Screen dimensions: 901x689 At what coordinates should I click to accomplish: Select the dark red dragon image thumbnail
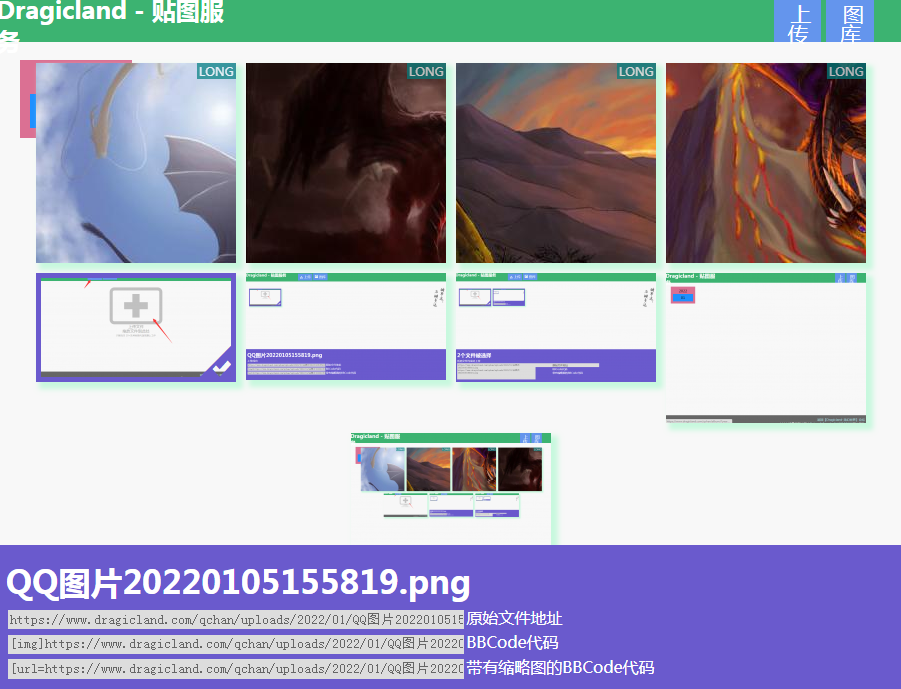pyautogui.click(x=346, y=163)
